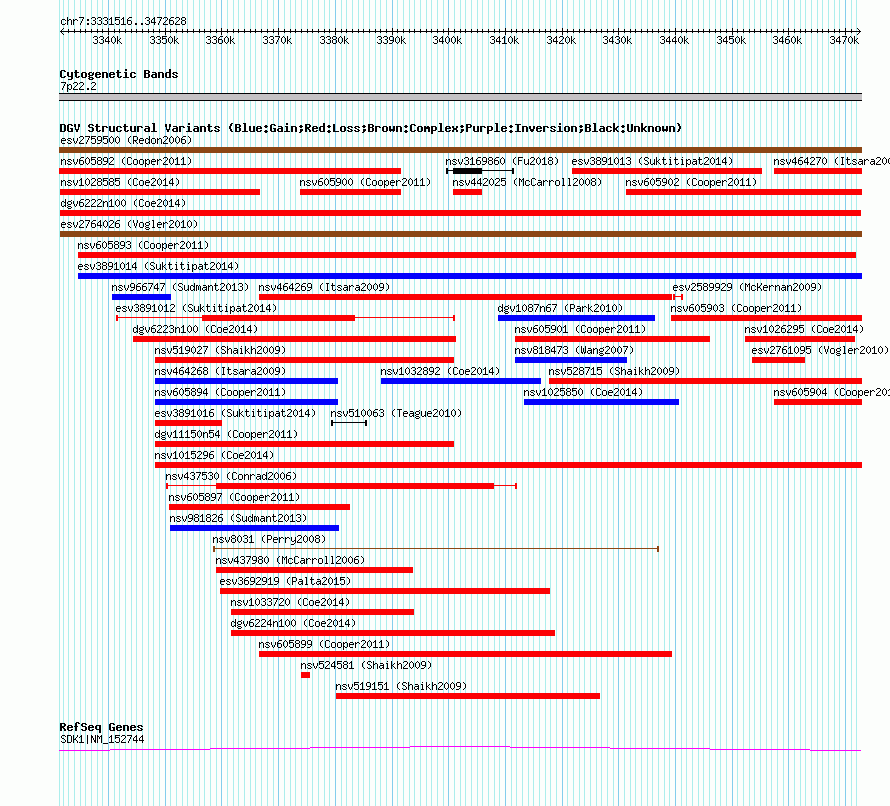Viewport: 890px width, 806px height.
Task: Open esv3891012 (Suktitipat2014) variant
Action: (x=196, y=308)
